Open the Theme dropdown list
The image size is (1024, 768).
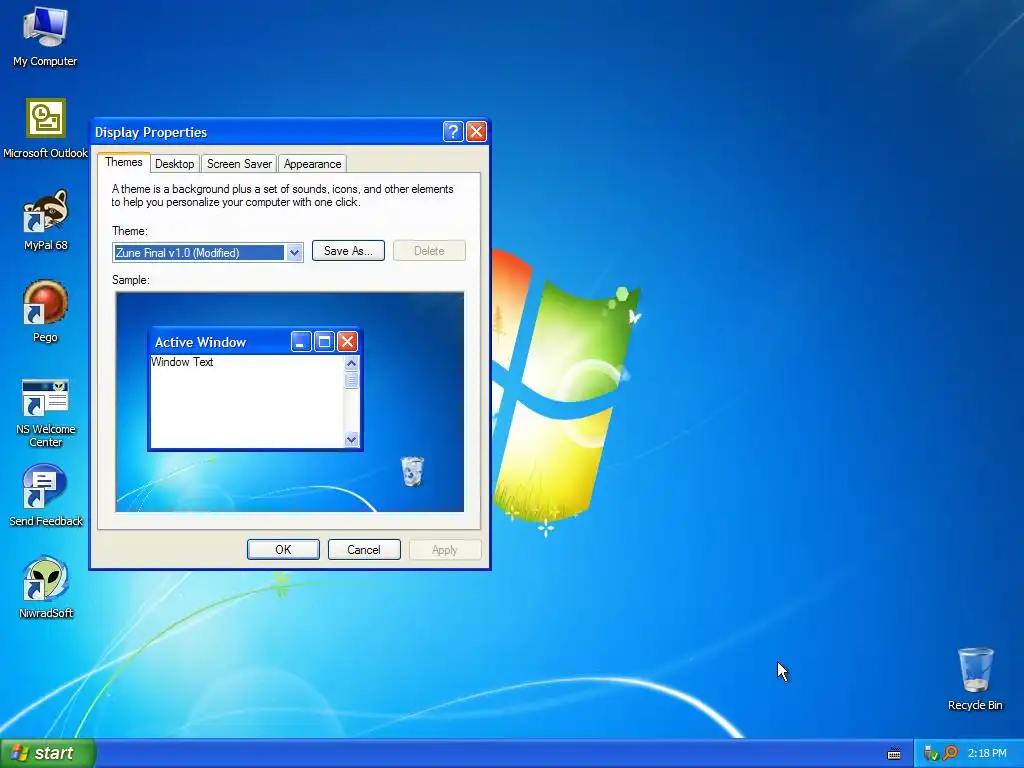(x=294, y=253)
